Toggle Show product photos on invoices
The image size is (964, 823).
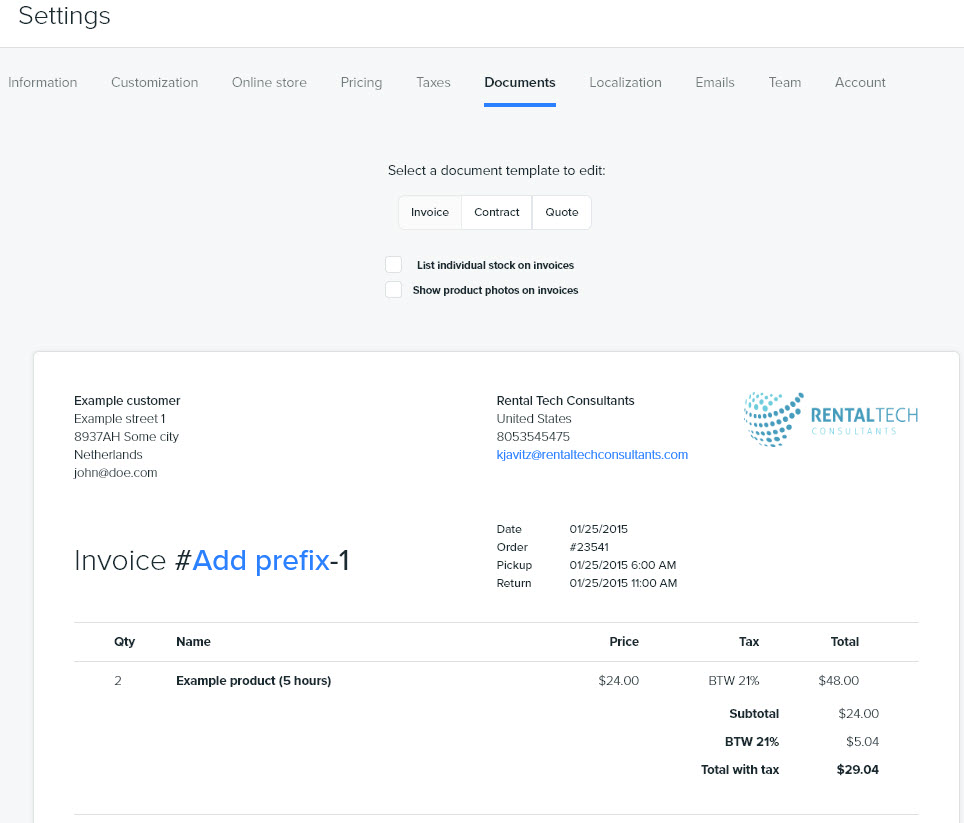(x=393, y=289)
